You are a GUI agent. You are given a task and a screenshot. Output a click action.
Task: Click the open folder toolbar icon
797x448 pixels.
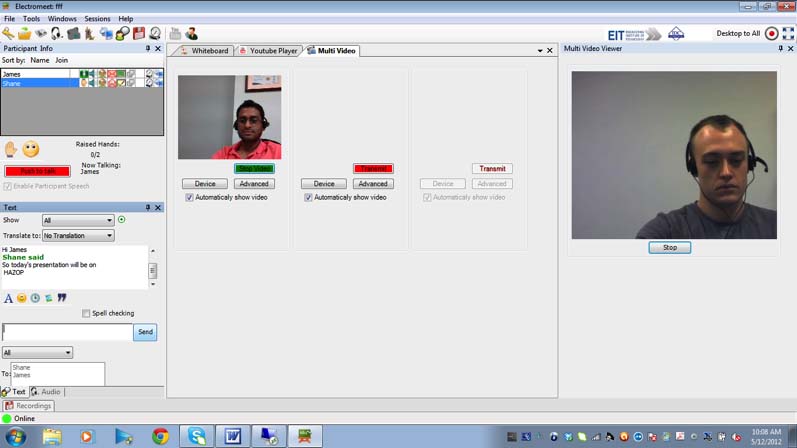click(x=24, y=34)
